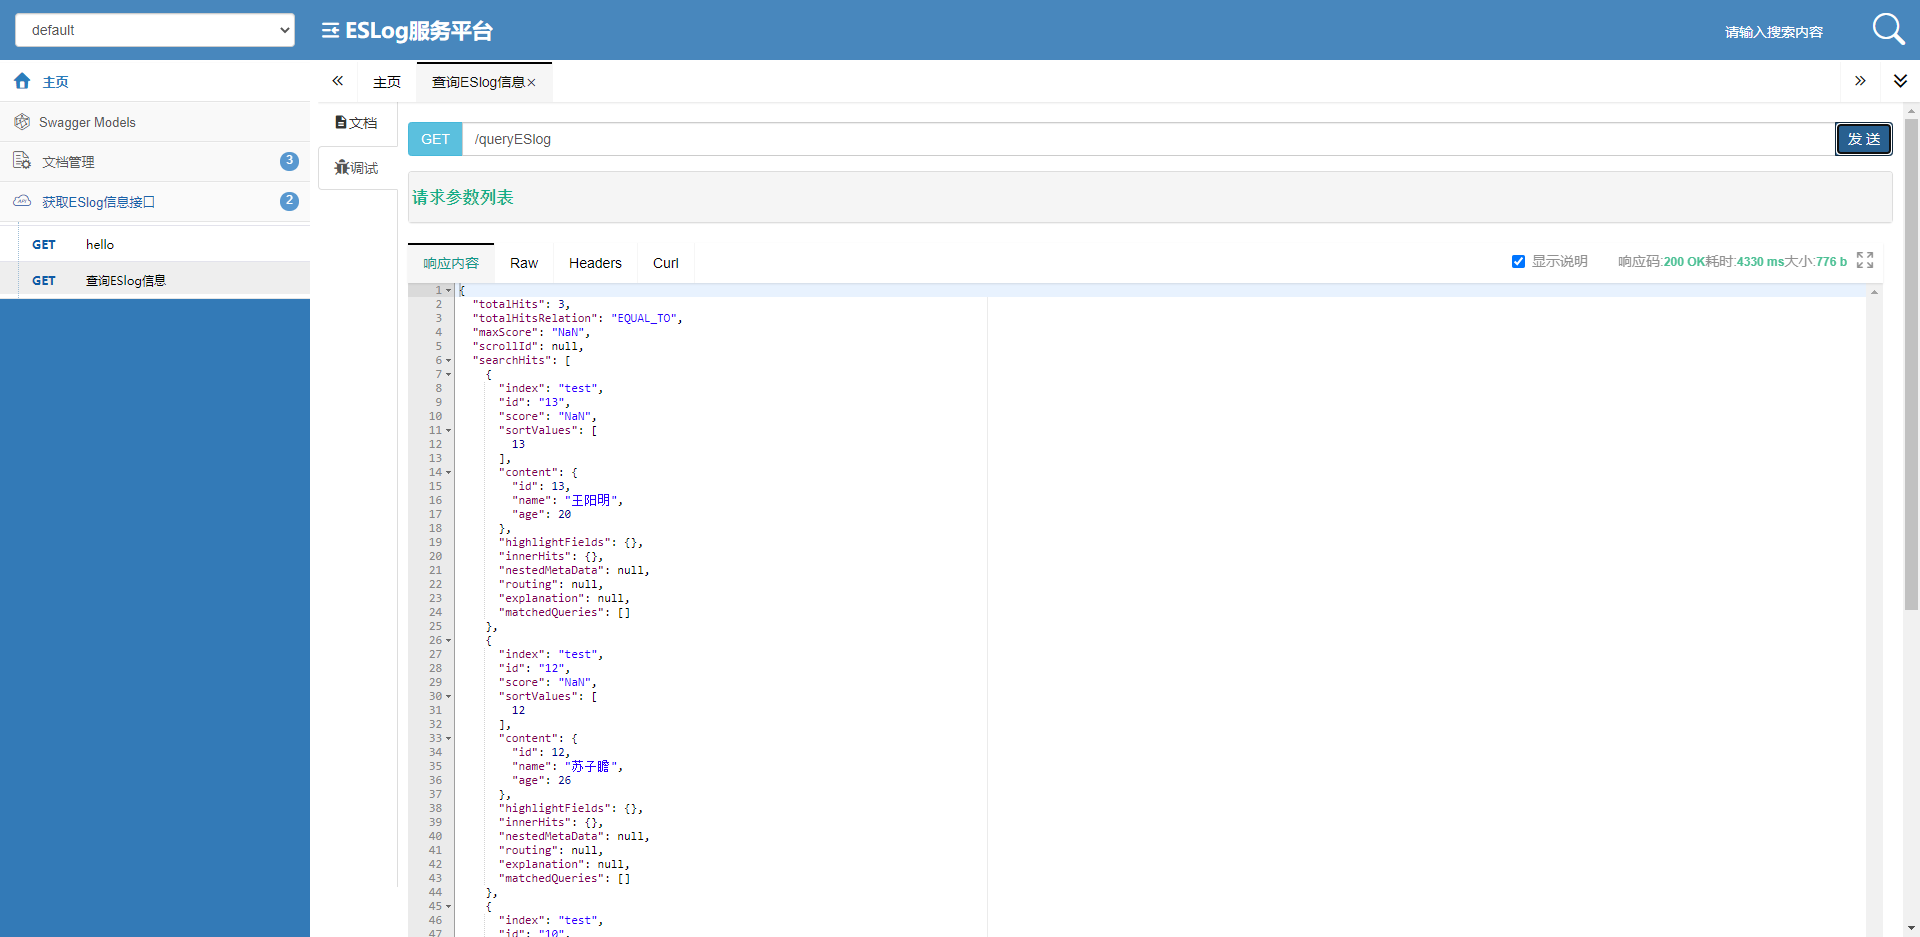
Task: Switch to the Raw tab
Action: click(524, 263)
